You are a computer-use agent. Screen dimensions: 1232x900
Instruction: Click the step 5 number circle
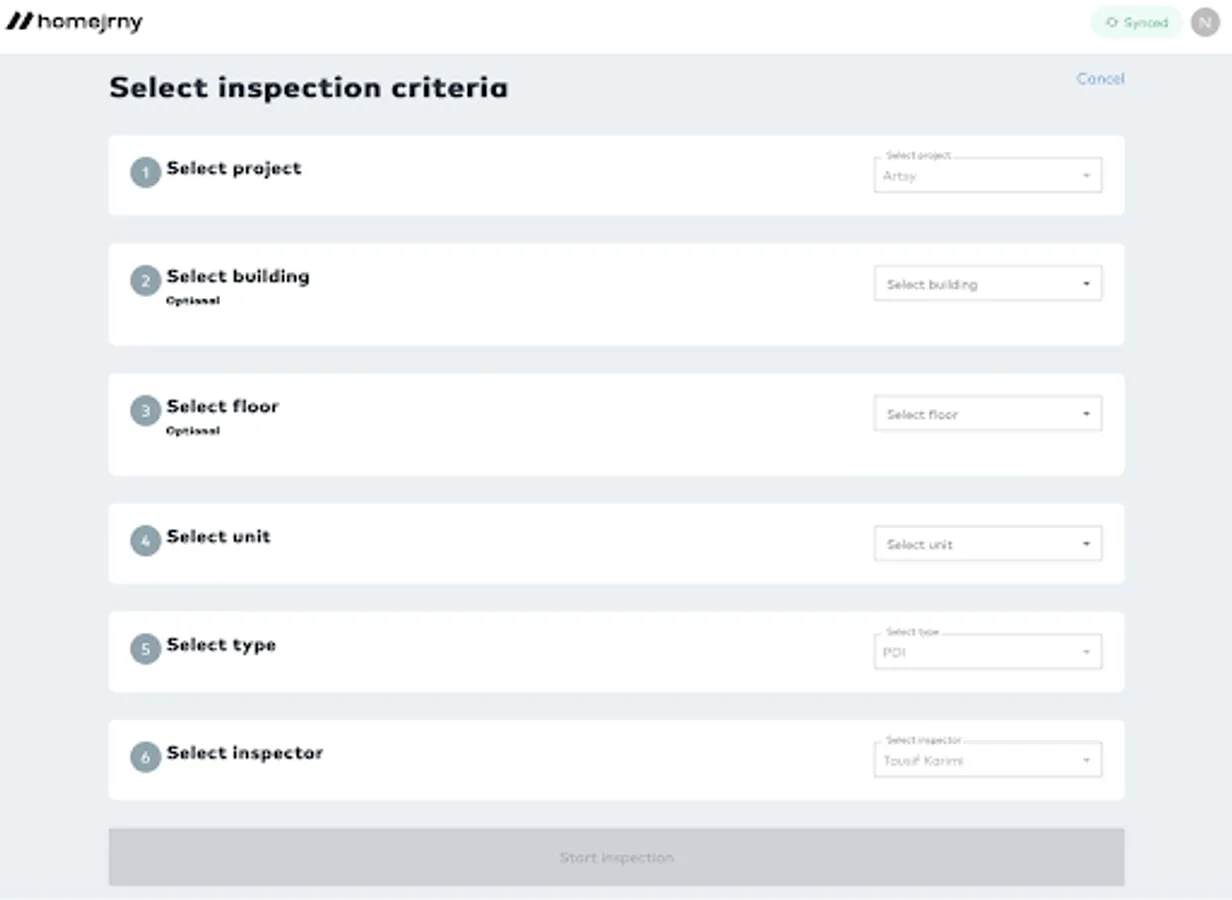[x=145, y=649]
